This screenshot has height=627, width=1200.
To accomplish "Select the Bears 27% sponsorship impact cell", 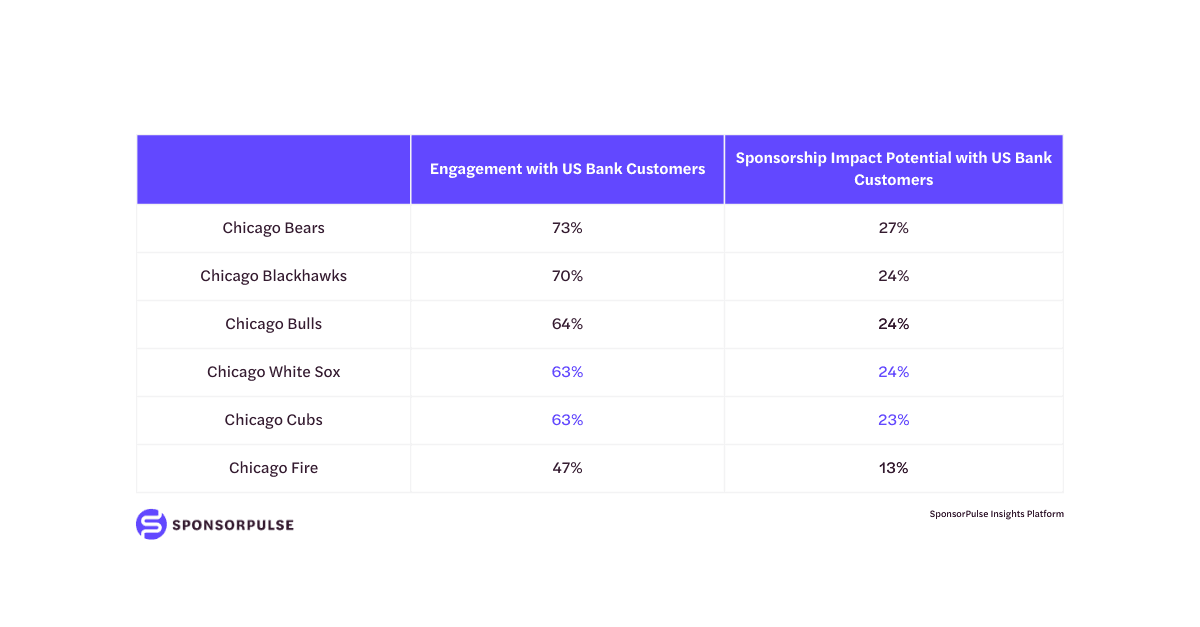I will coord(893,228).
